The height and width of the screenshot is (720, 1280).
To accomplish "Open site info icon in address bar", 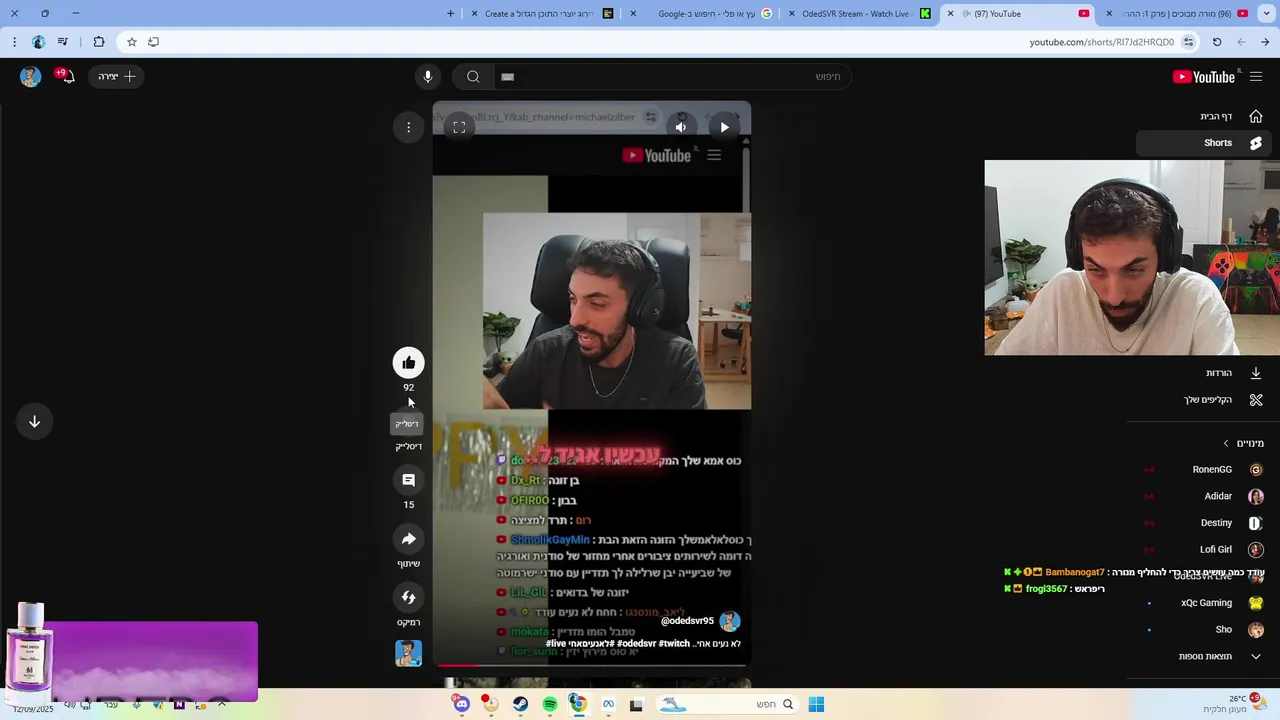I will click(1188, 42).
